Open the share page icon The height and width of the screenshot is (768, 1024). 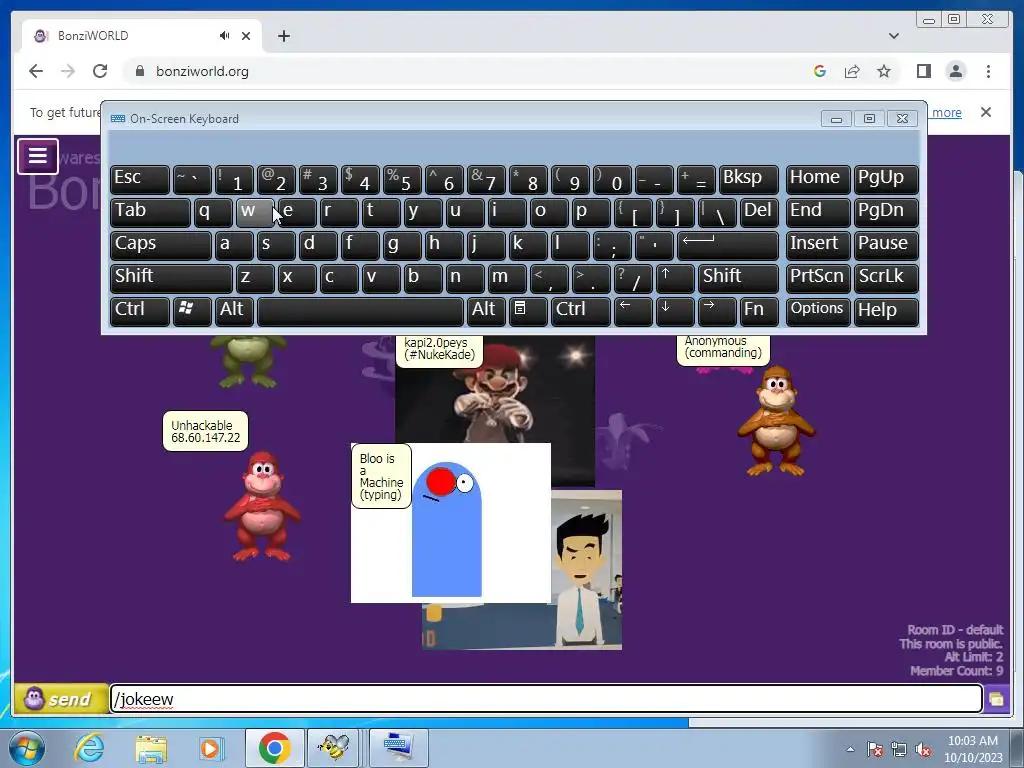click(852, 71)
